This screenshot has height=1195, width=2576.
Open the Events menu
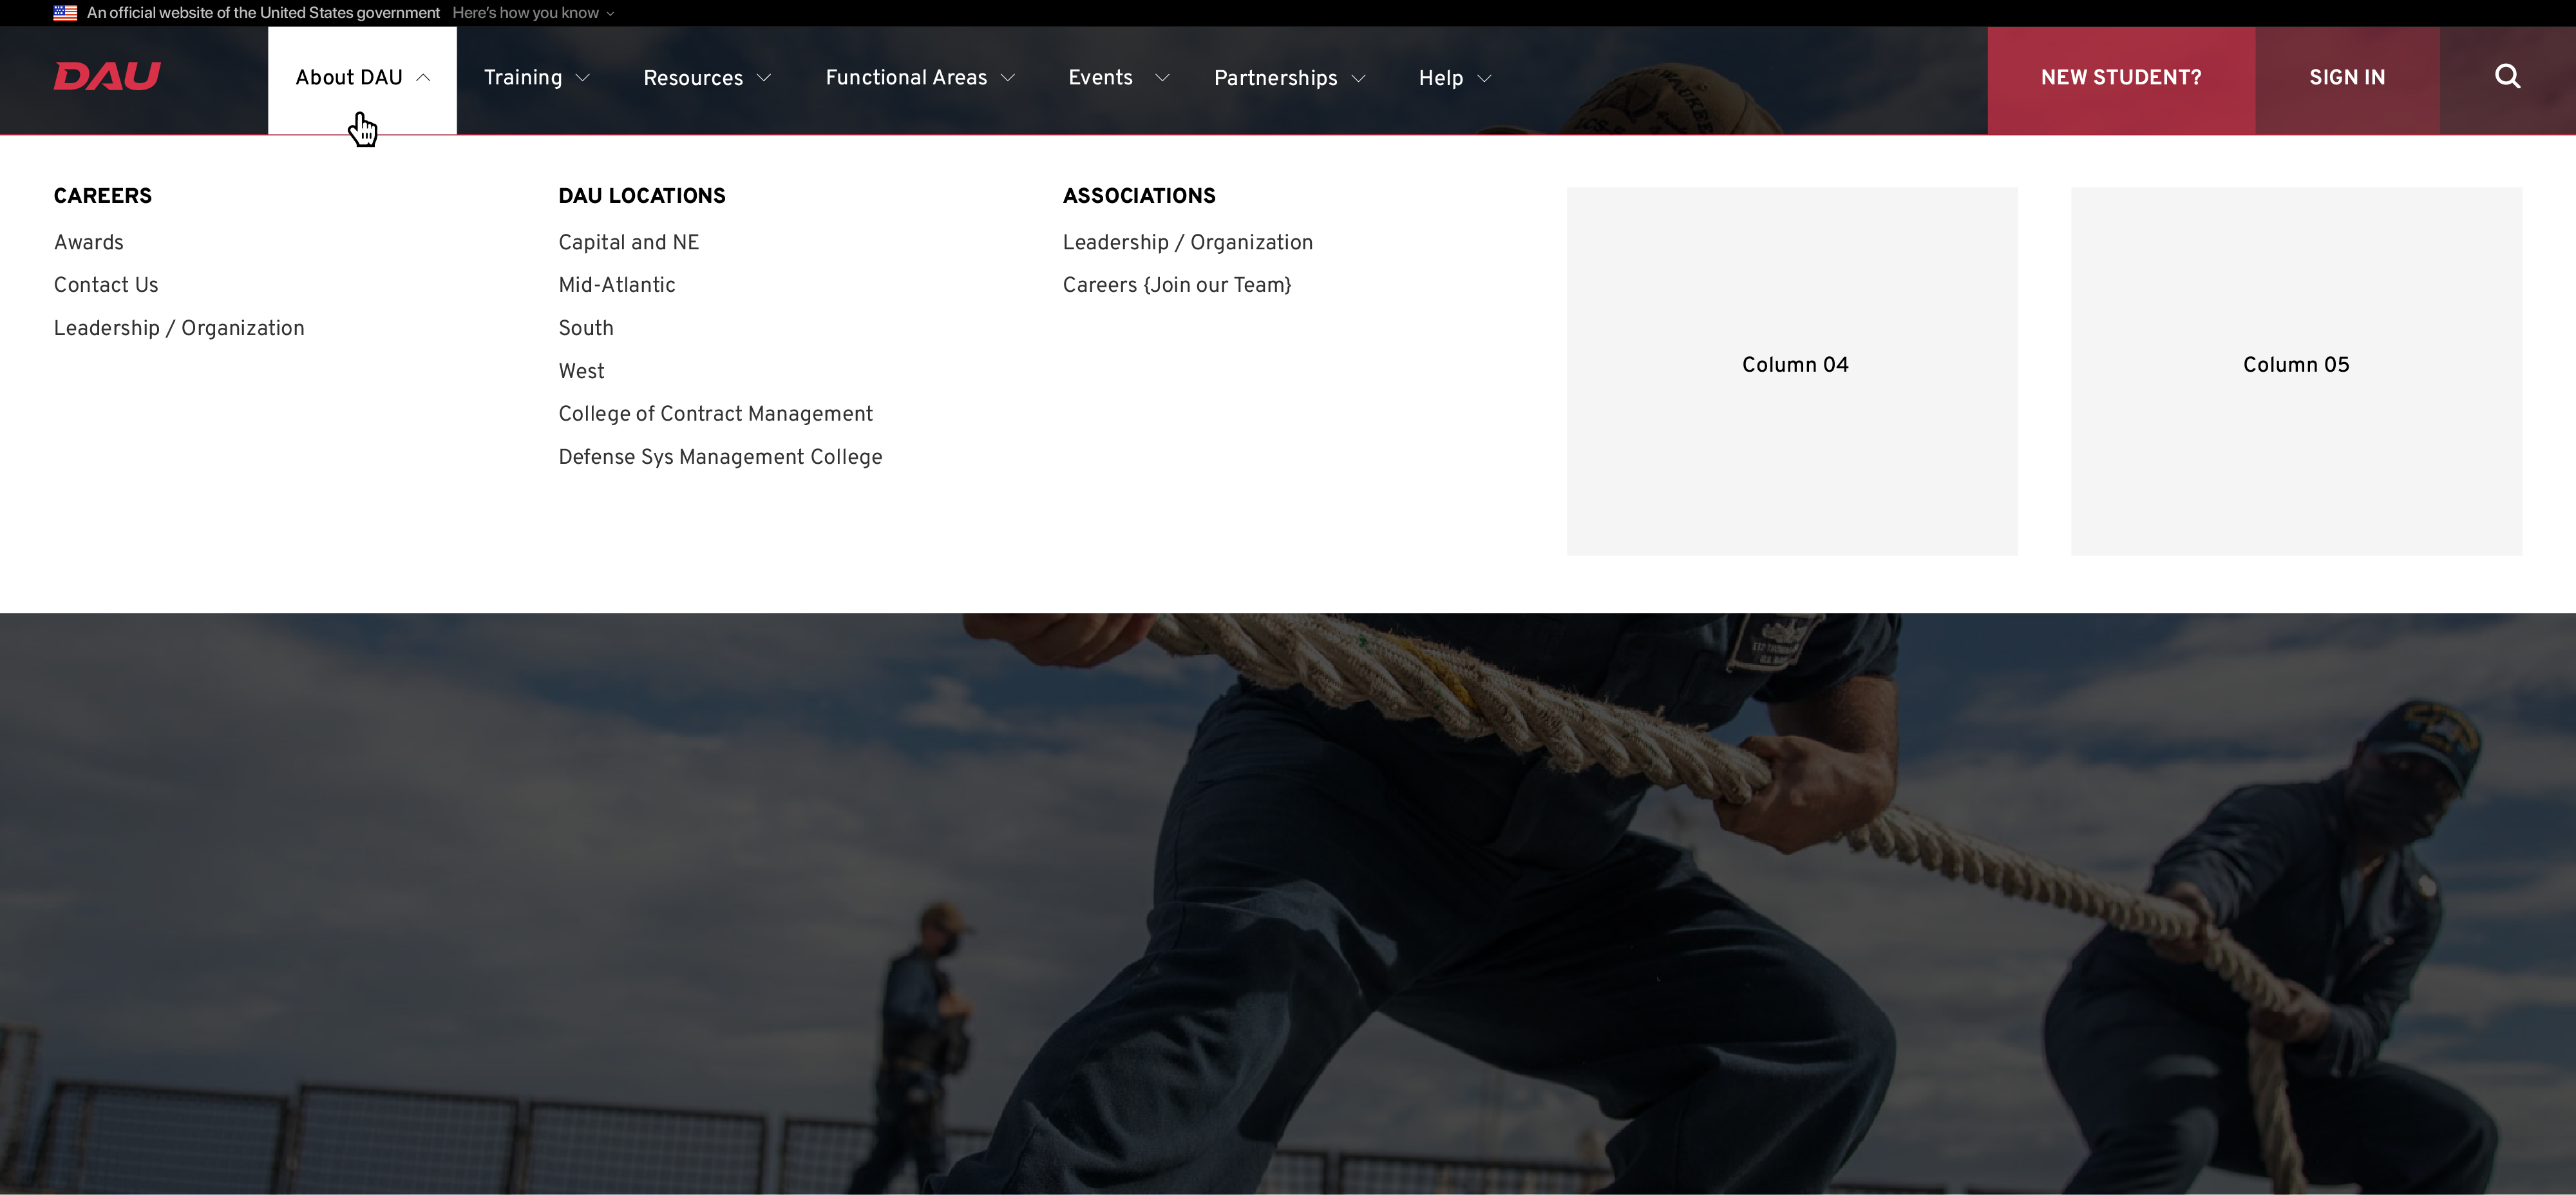click(x=1118, y=78)
